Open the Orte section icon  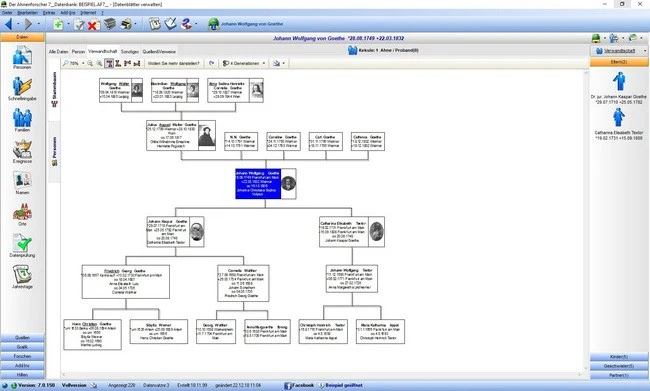[x=22, y=214]
